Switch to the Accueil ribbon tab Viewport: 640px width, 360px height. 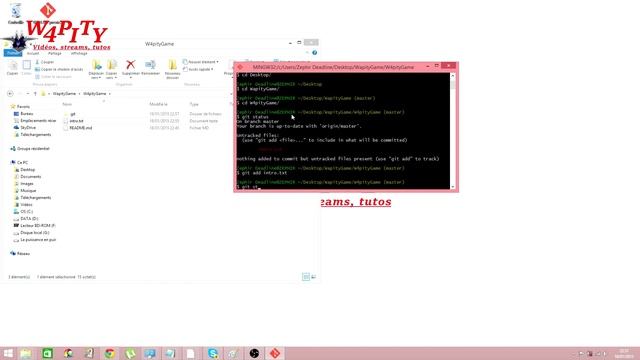pos(33,53)
